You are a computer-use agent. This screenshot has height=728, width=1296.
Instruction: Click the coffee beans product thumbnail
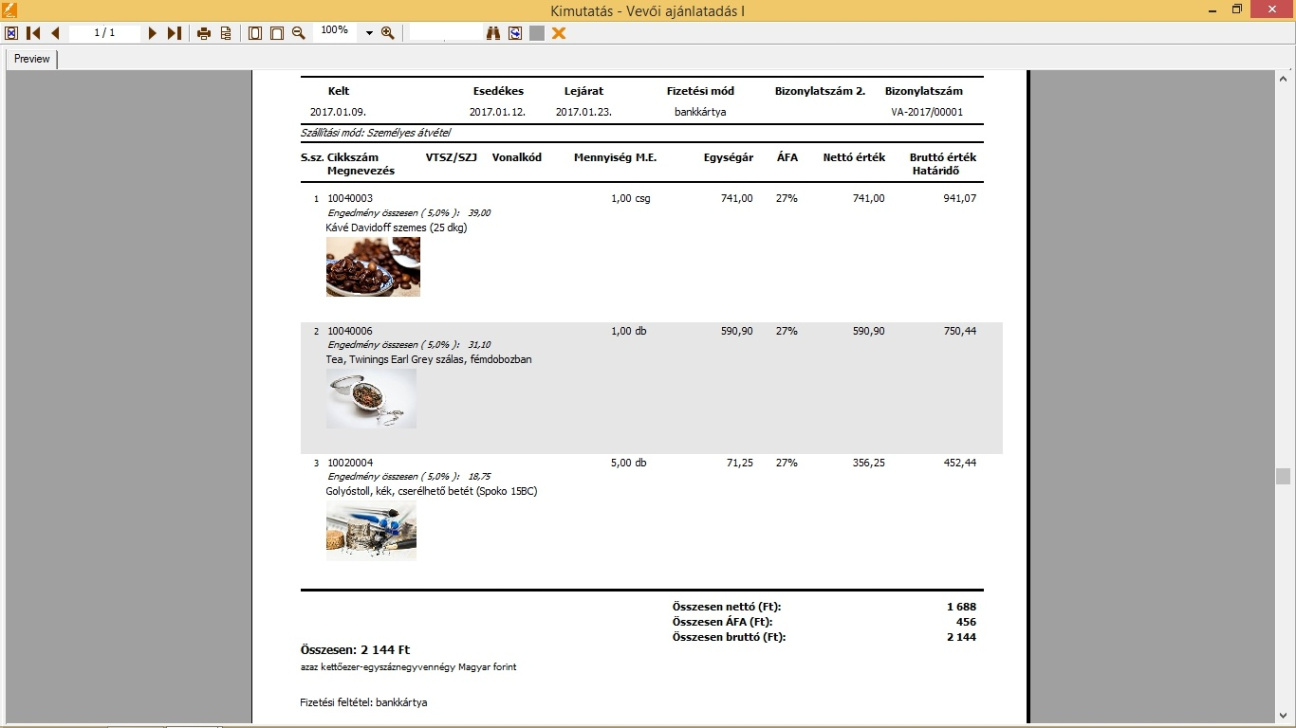(373, 267)
